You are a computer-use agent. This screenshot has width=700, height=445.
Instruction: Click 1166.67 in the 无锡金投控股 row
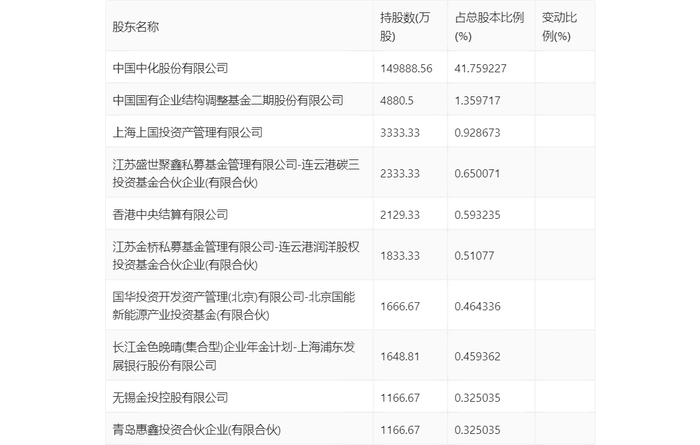click(400, 397)
